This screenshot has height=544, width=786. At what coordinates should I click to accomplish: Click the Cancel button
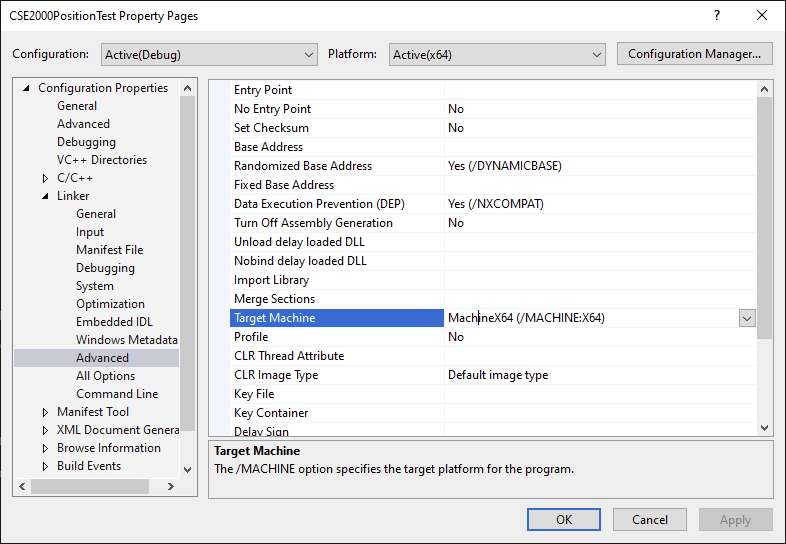(x=650, y=519)
